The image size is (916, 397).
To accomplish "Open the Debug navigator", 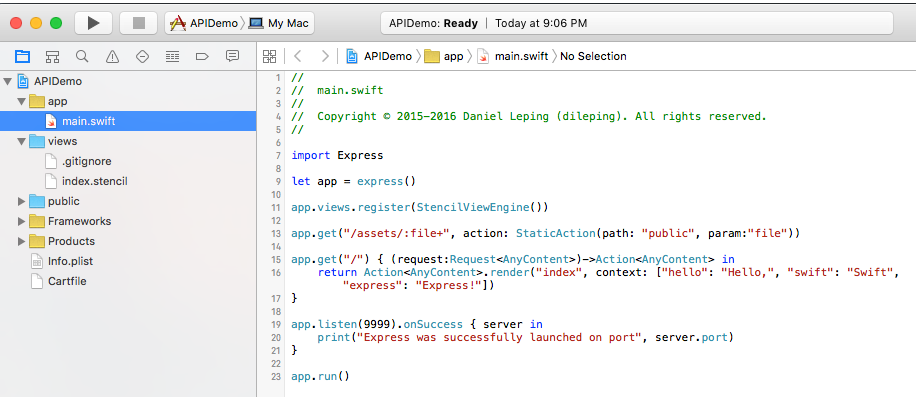I will tap(172, 57).
